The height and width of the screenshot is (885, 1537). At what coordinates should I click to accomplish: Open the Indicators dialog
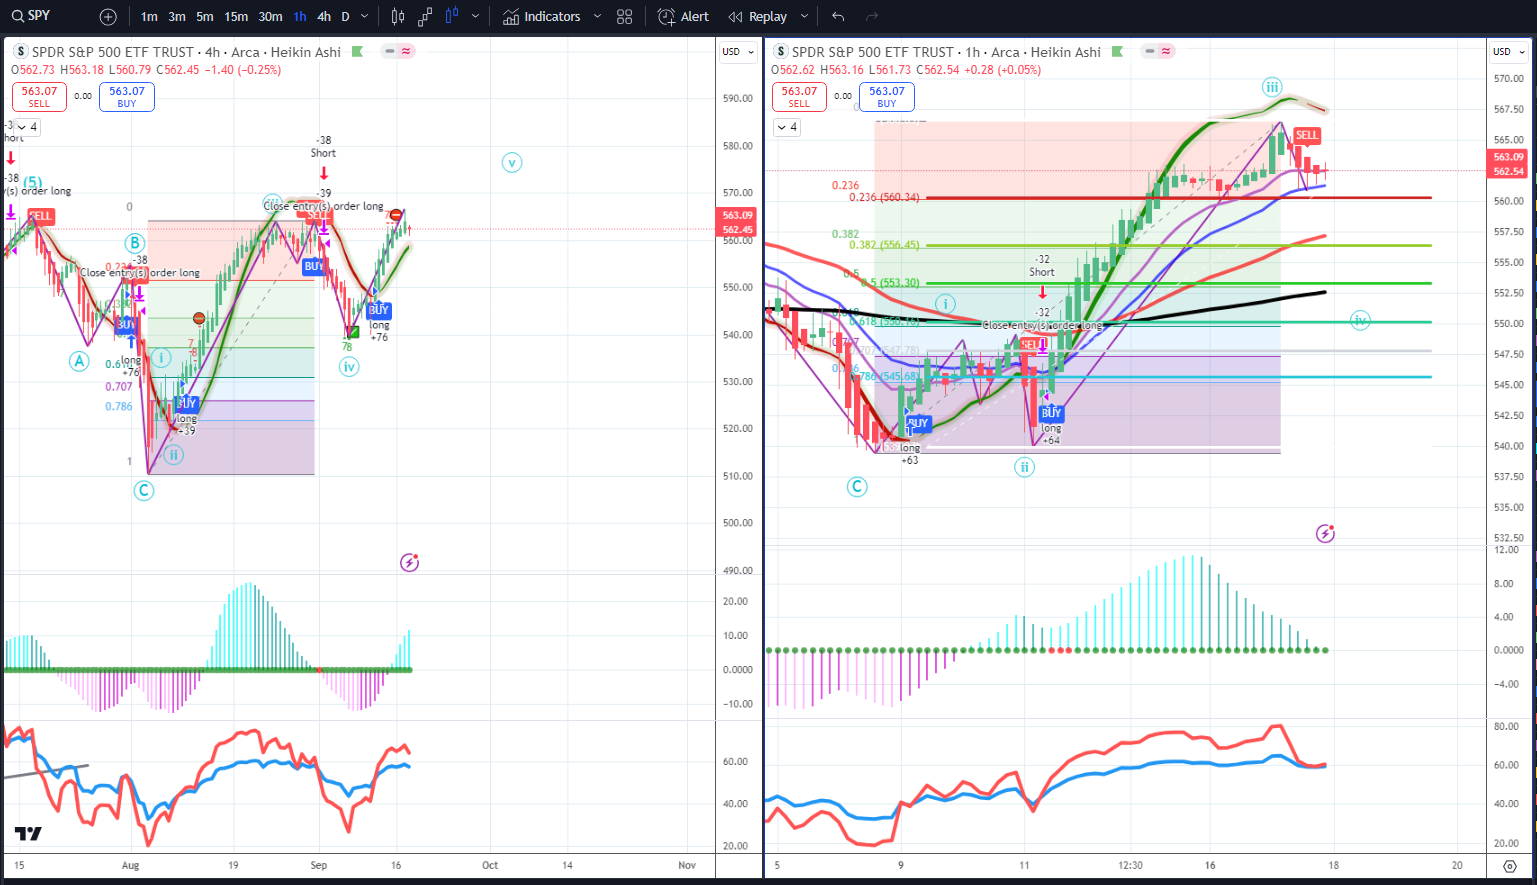click(x=542, y=17)
